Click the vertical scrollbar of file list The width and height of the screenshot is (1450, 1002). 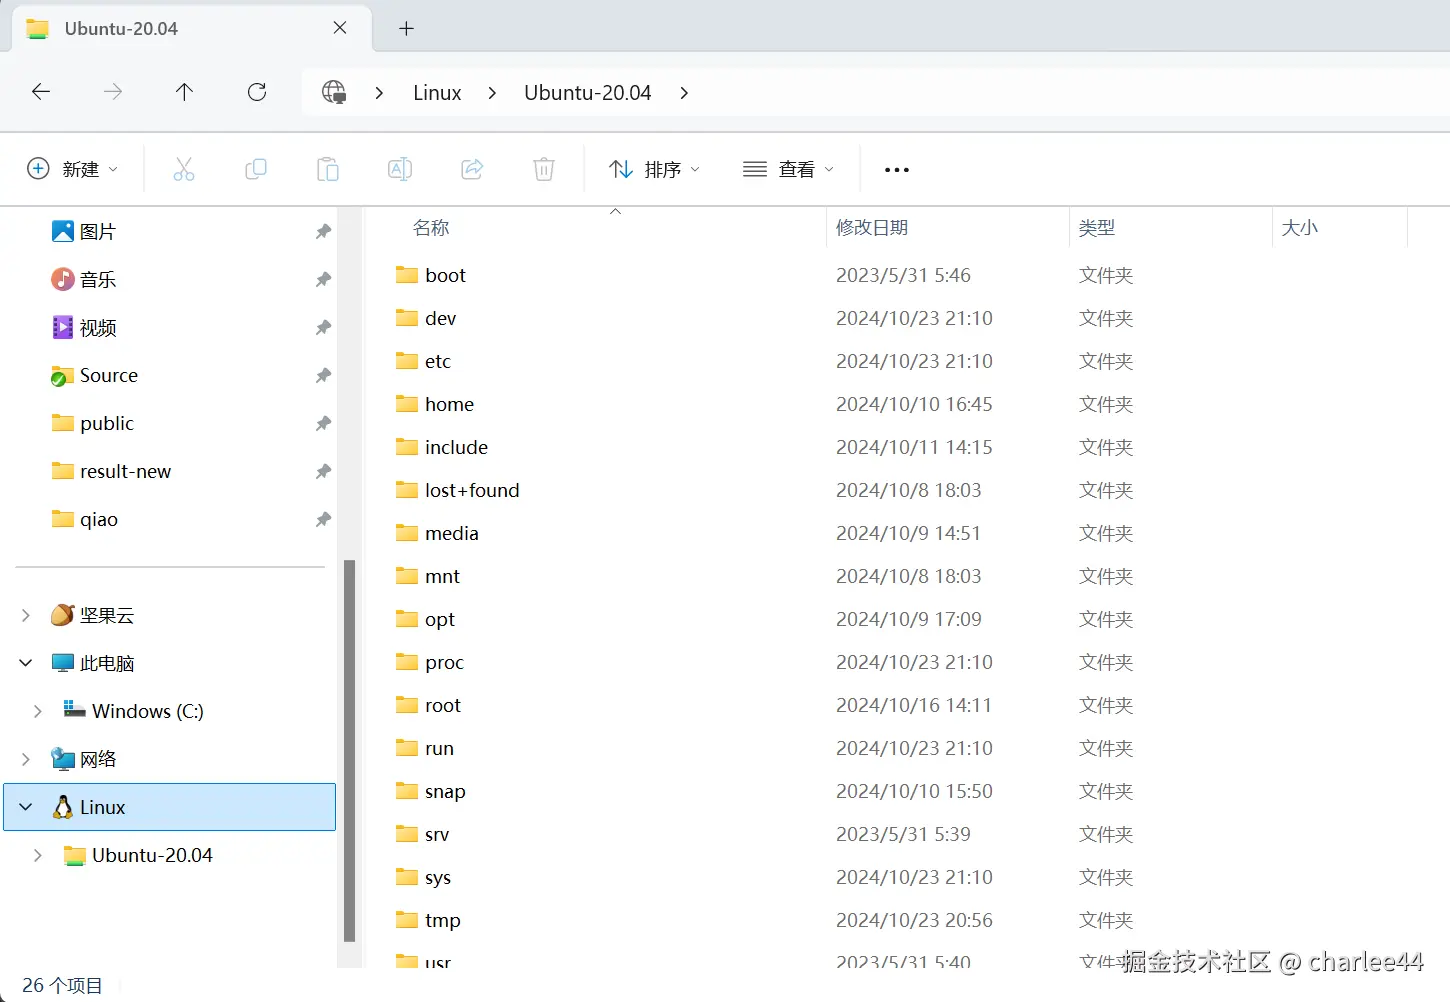(x=351, y=750)
